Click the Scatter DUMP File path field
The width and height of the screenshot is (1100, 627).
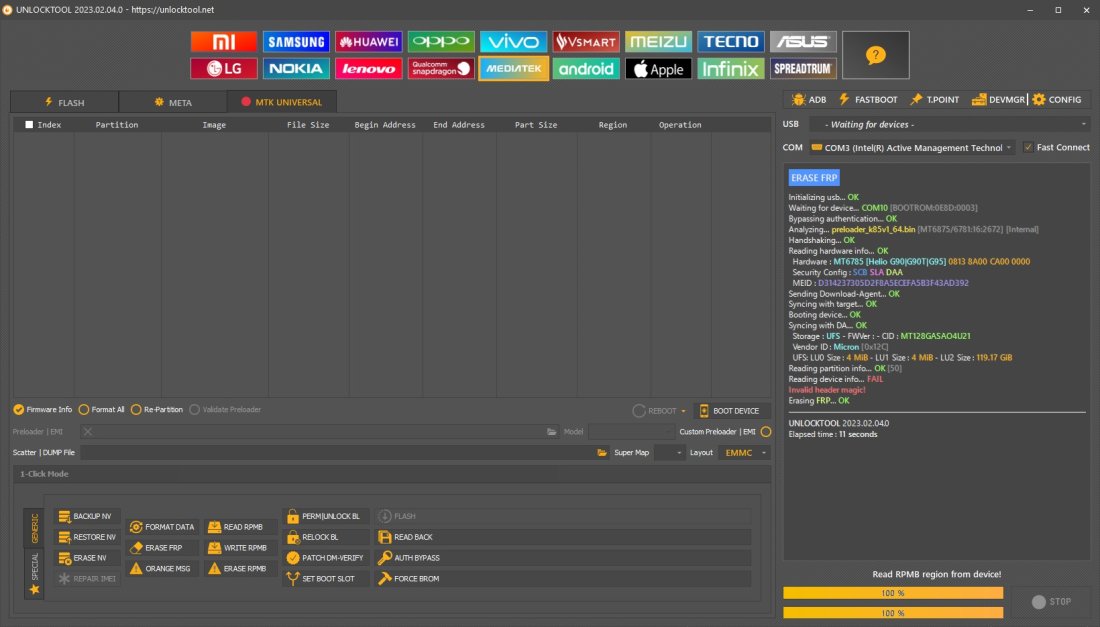coord(337,453)
